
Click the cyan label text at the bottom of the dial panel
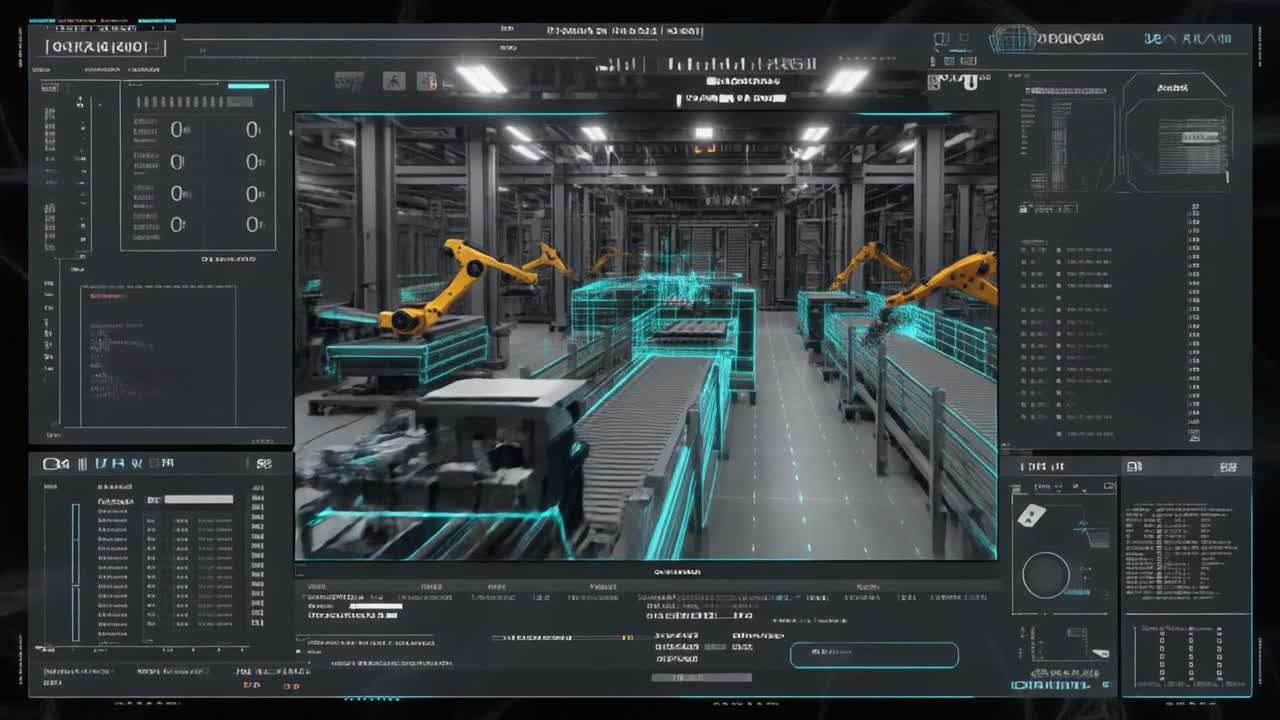point(1050,685)
